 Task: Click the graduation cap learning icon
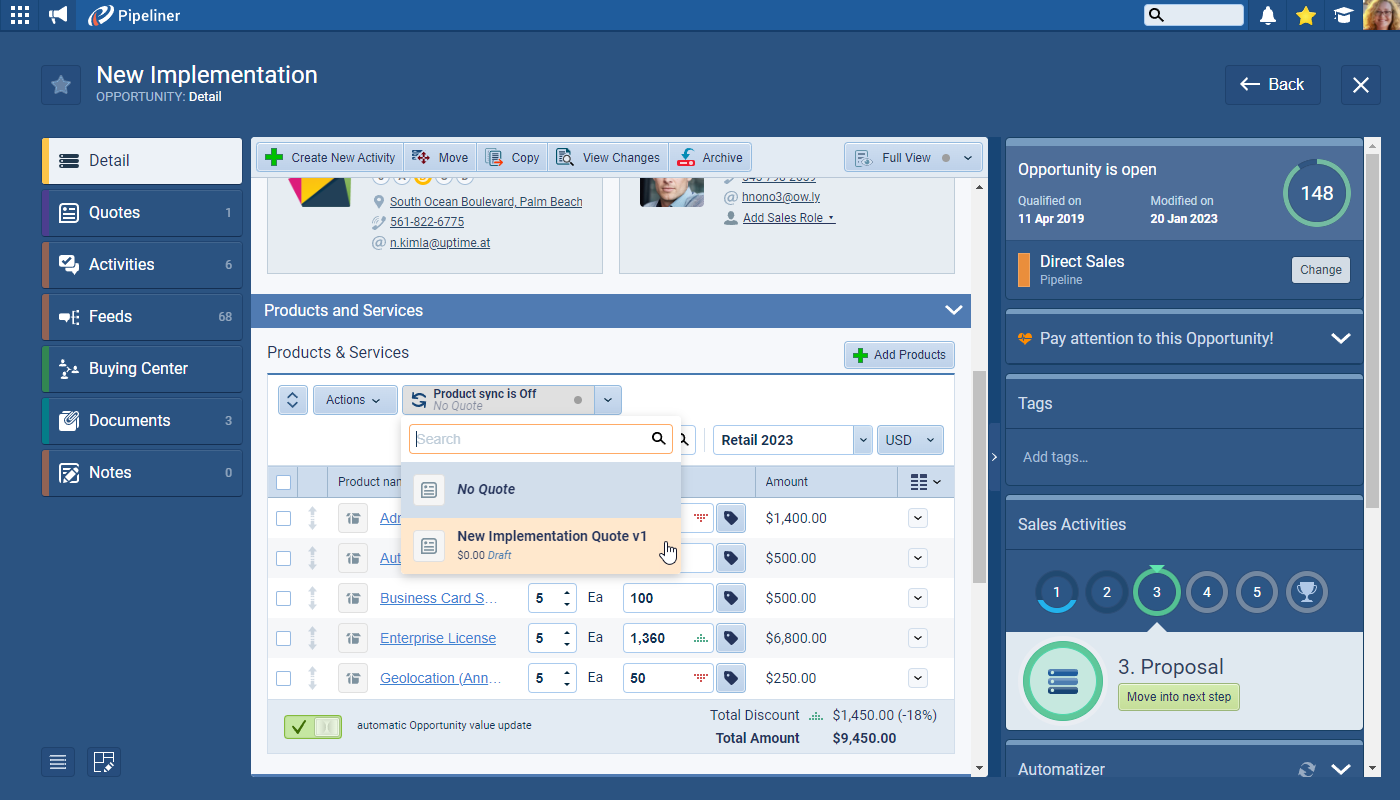[1343, 15]
